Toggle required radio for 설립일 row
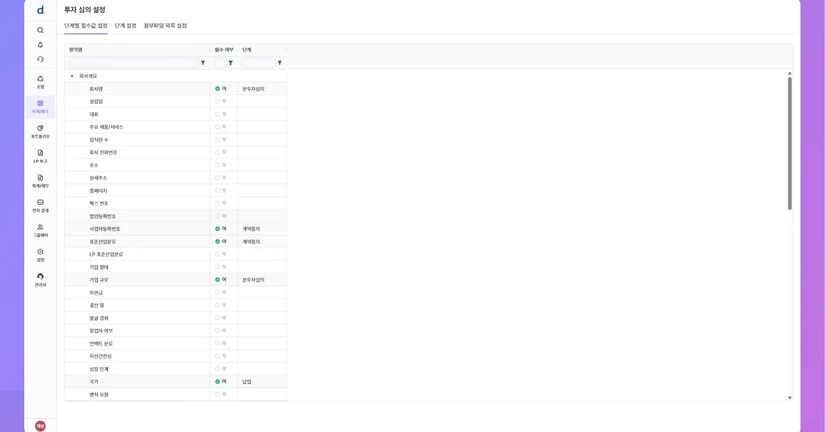 pyautogui.click(x=217, y=102)
